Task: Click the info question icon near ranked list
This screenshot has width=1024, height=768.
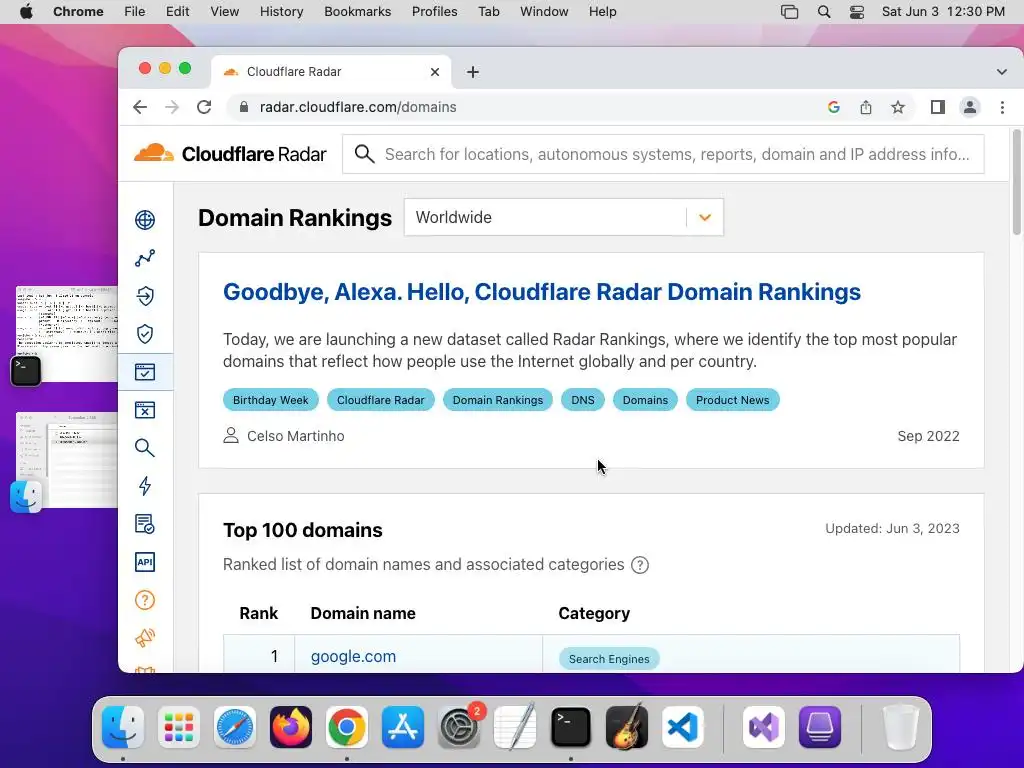Action: click(640, 565)
